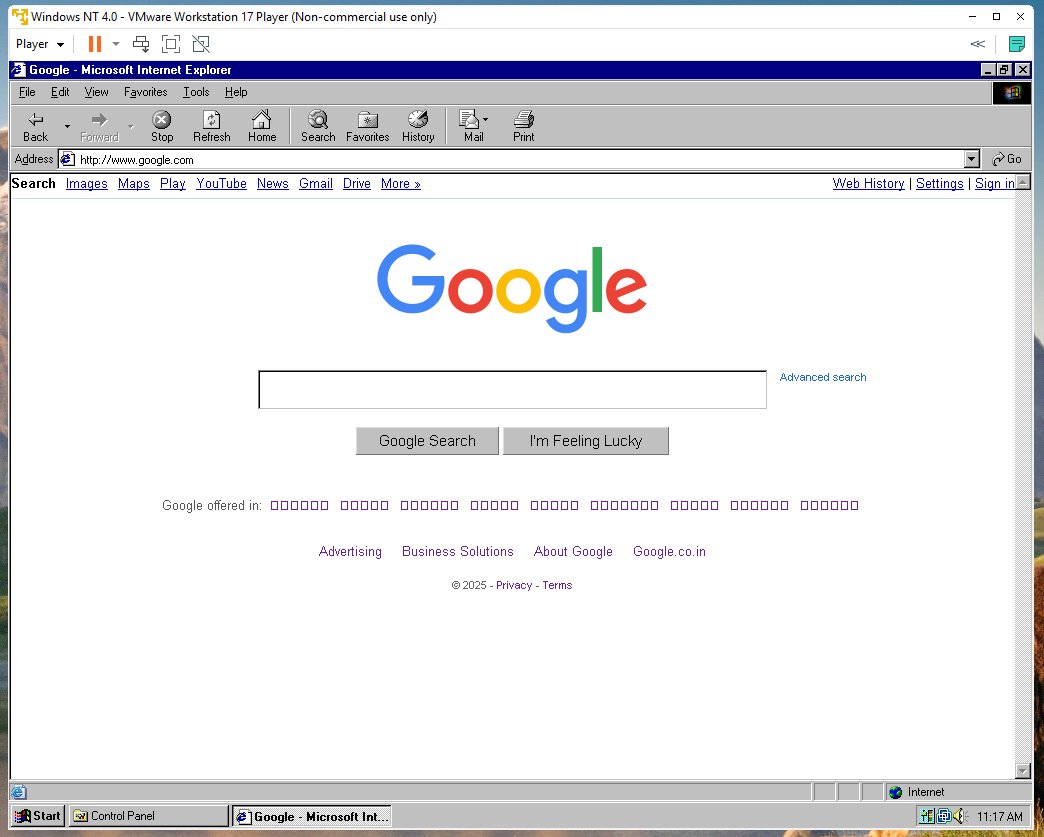Screen dimensions: 1044x837
Task: Collapse VMware toolbar with double-chevron icon
Action: point(977,44)
